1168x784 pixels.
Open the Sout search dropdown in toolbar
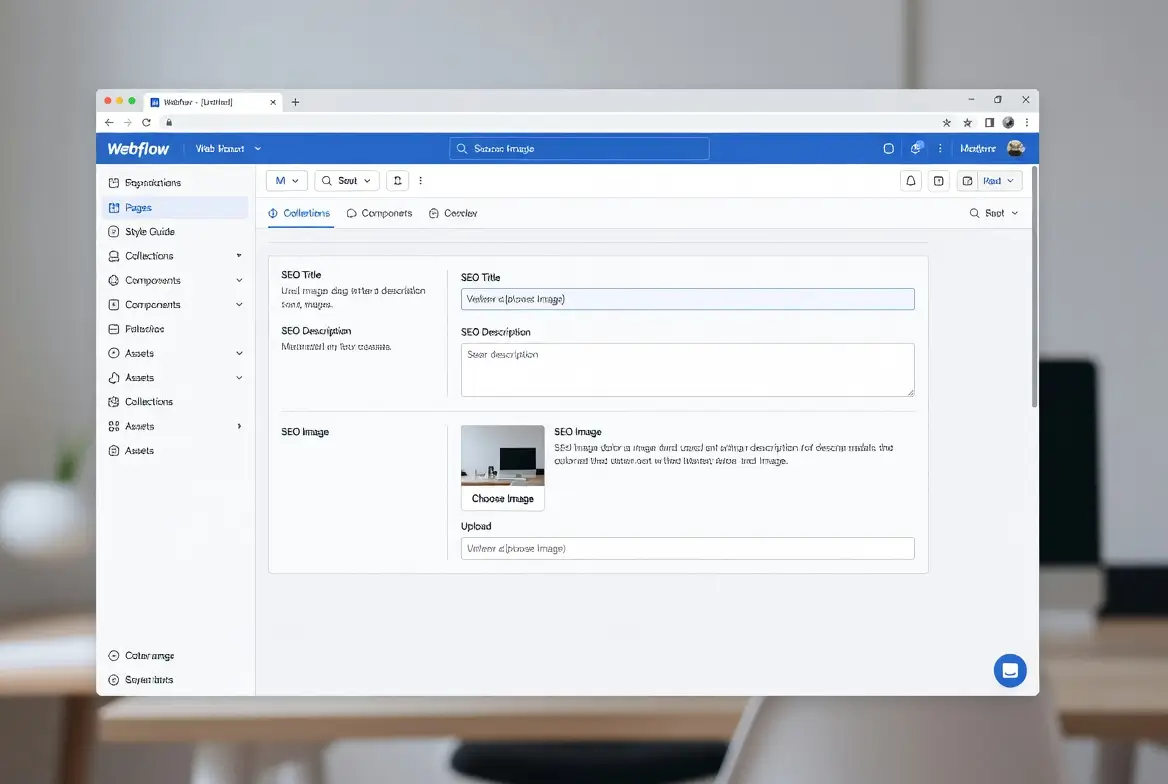(347, 180)
